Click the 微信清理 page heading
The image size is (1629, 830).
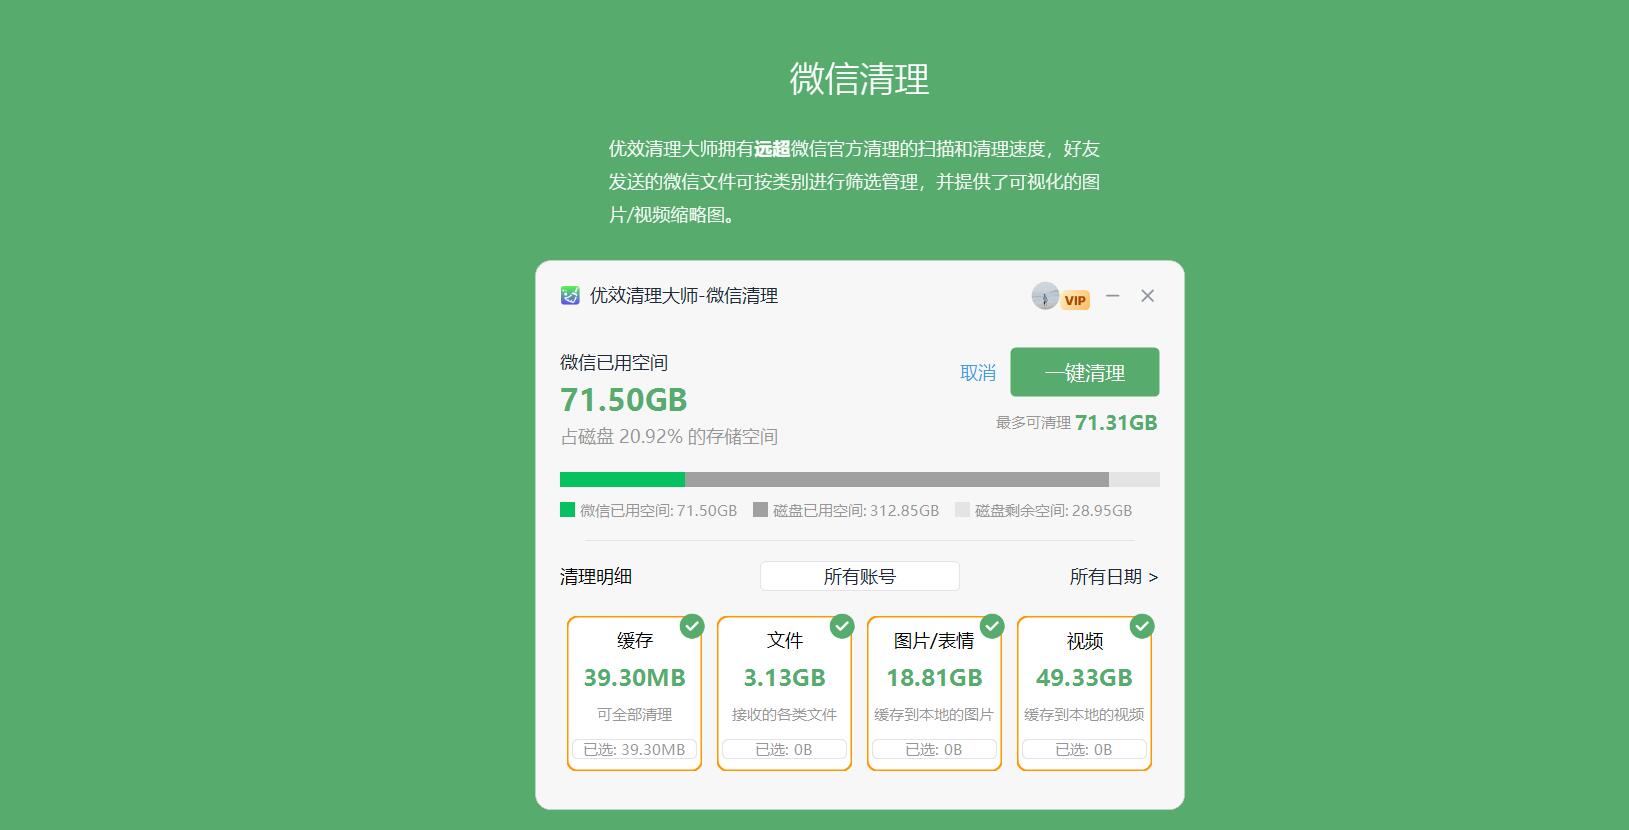pos(860,79)
